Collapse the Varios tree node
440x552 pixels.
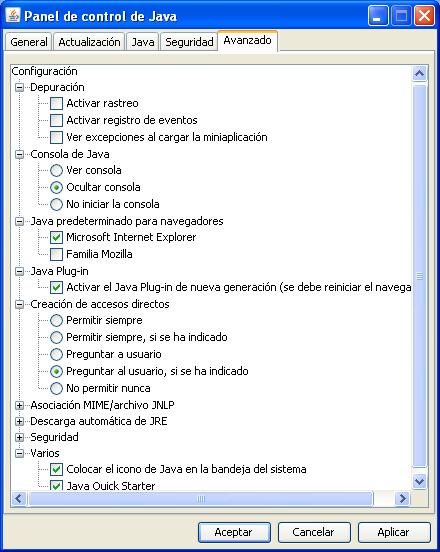(x=20, y=453)
